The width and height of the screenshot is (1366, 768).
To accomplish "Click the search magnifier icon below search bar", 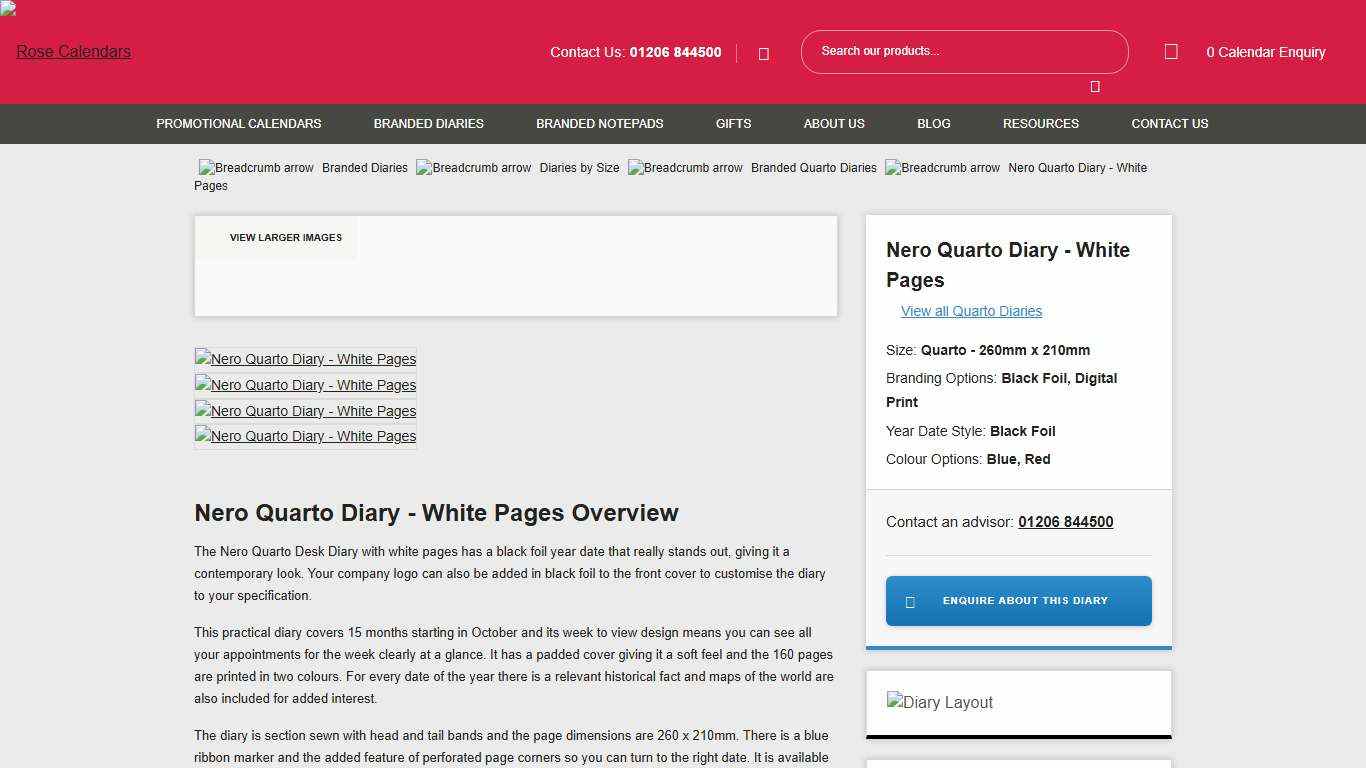I will (1095, 85).
